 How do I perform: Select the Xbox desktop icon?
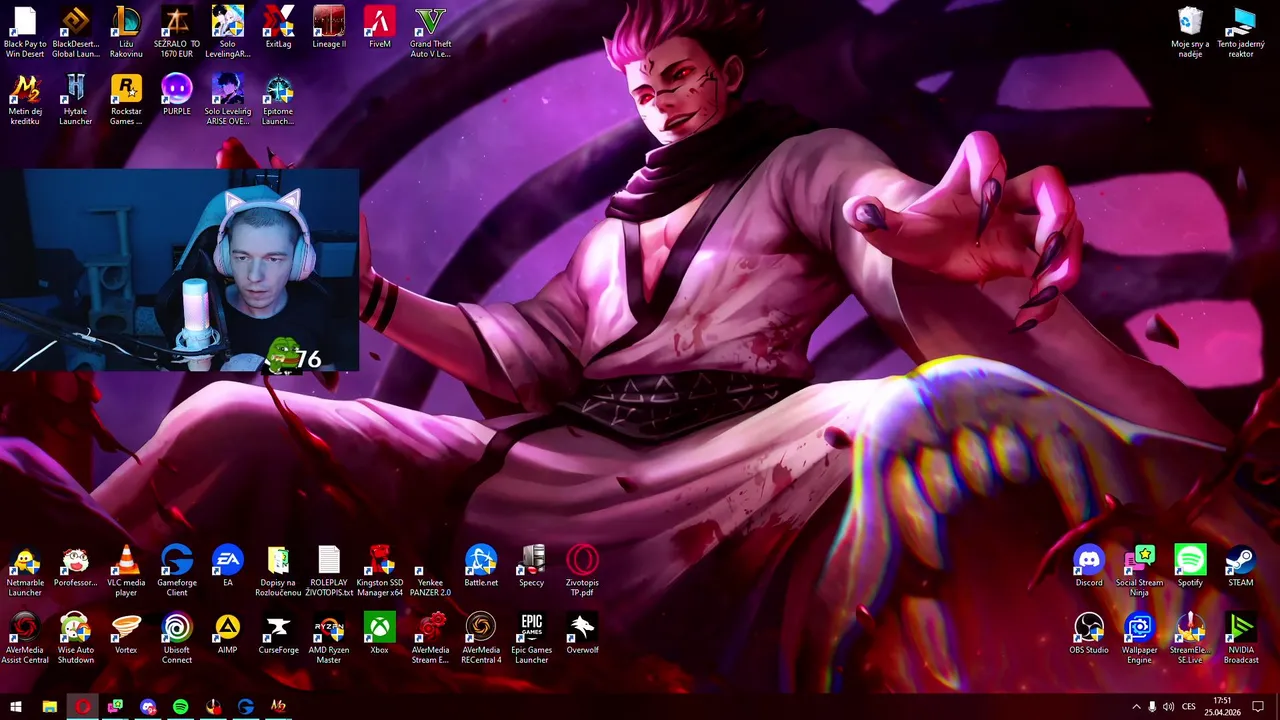tap(380, 634)
